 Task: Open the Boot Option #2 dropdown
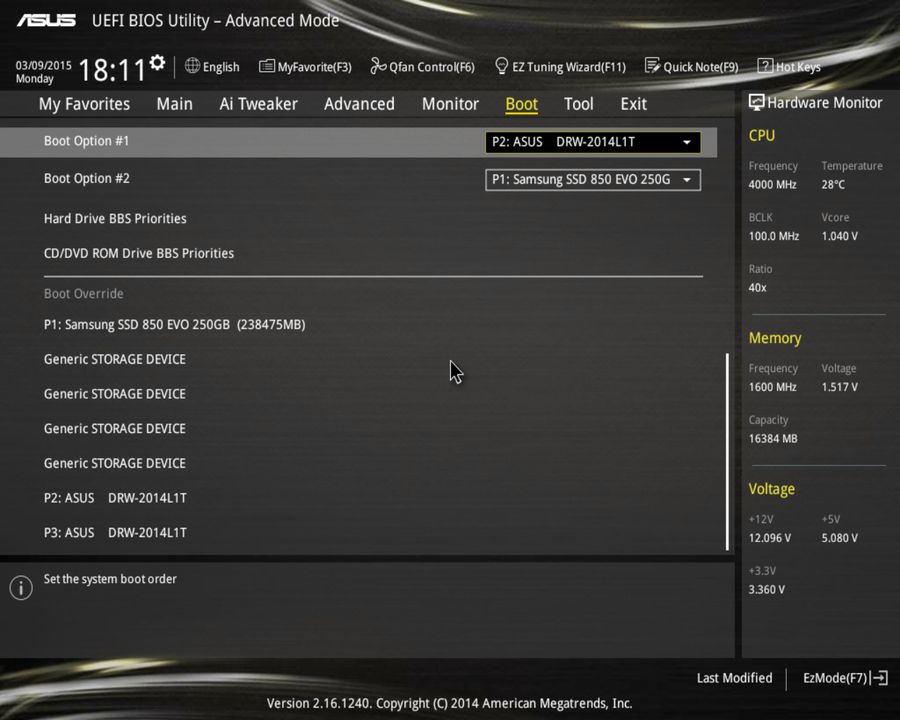592,179
